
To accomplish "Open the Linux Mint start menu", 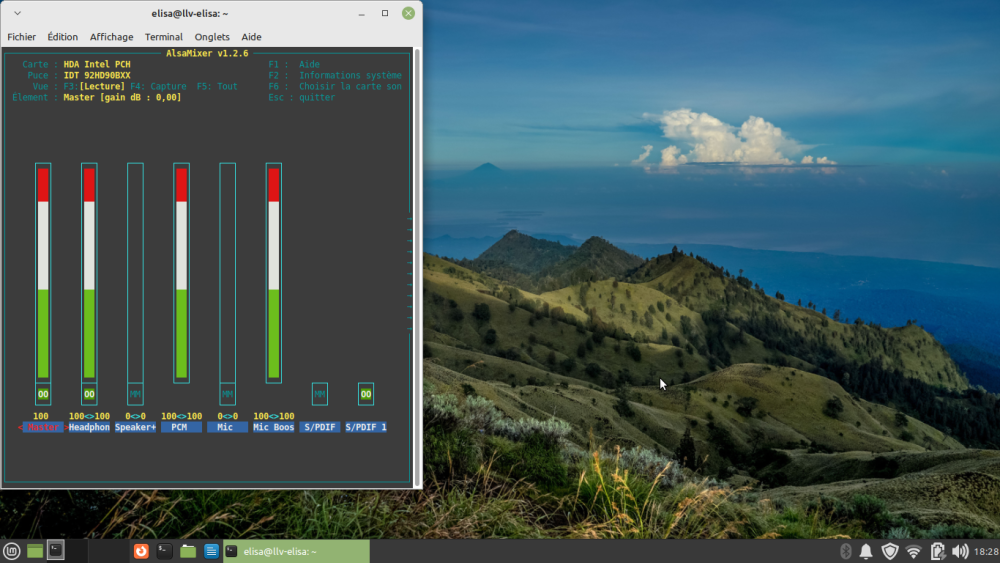I will pyautogui.click(x=12, y=551).
